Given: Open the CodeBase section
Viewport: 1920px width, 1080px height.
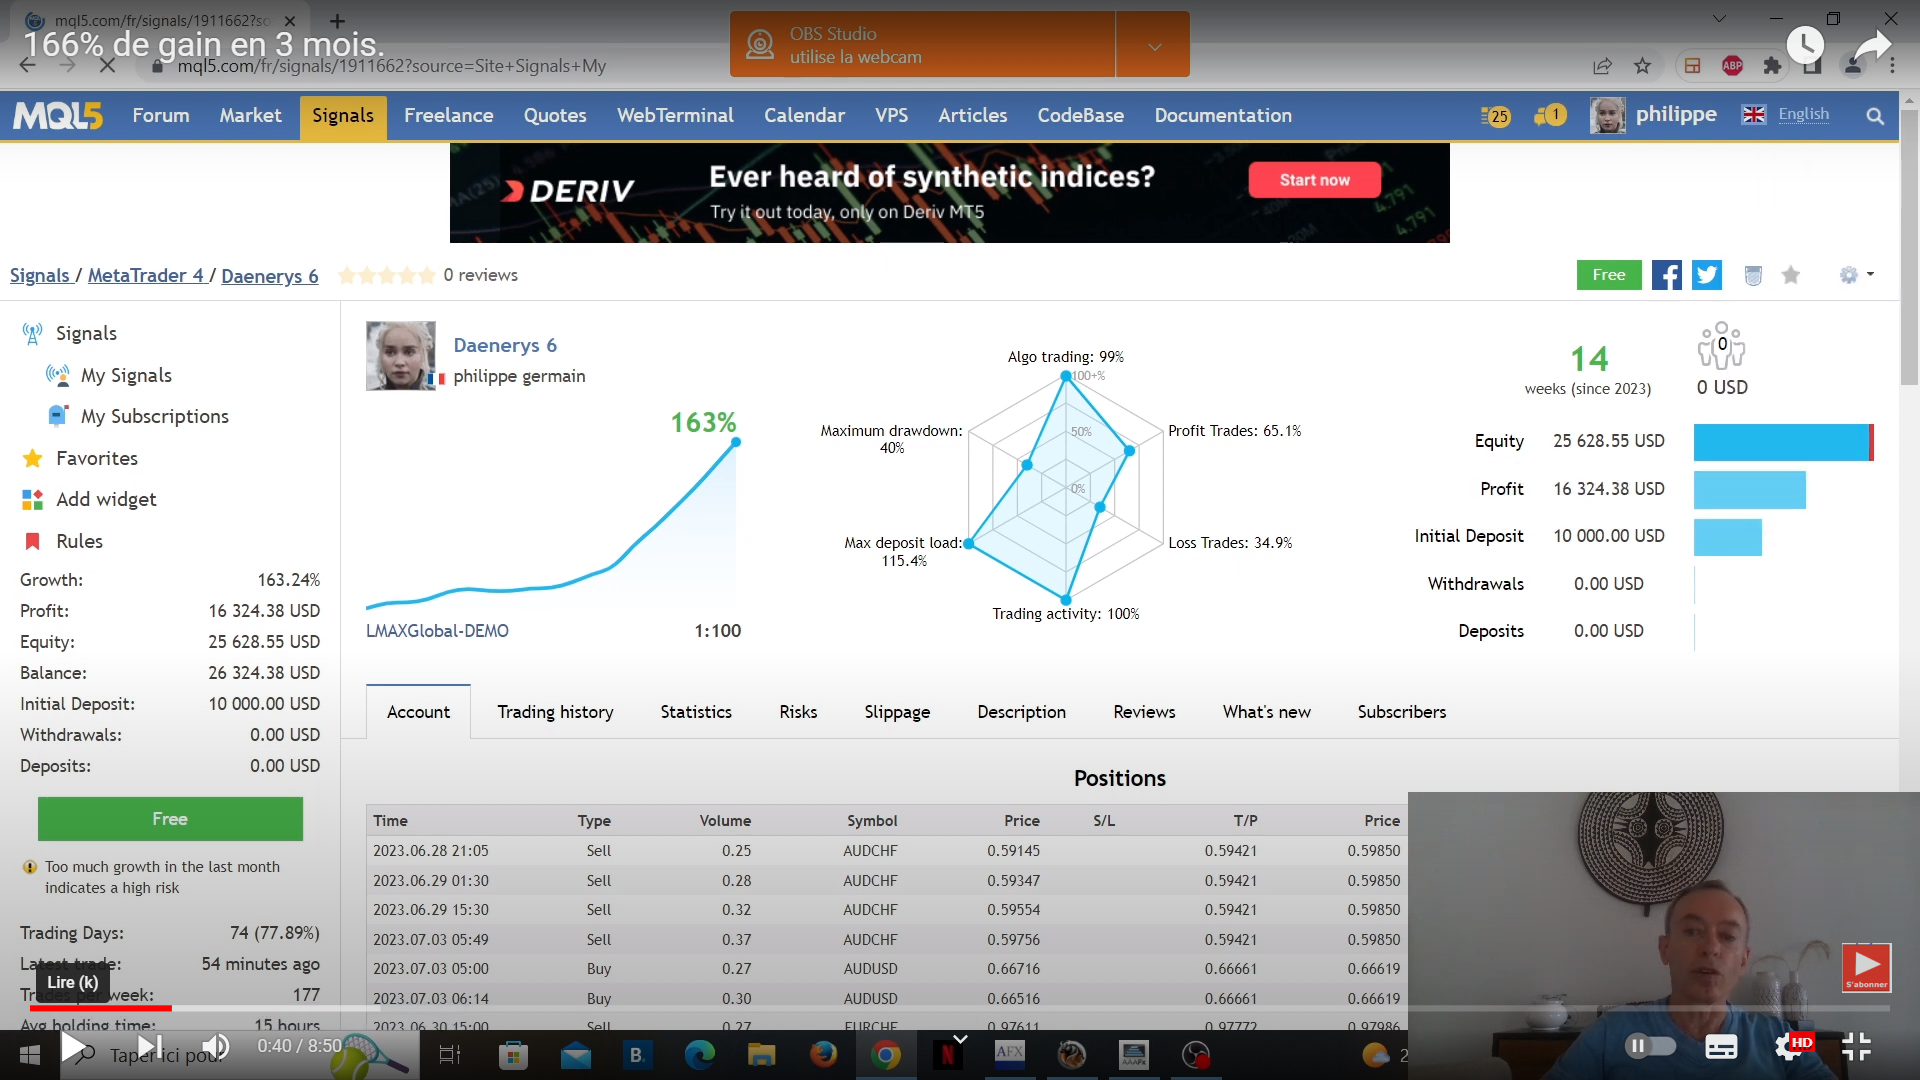Looking at the screenshot, I should (x=1080, y=115).
